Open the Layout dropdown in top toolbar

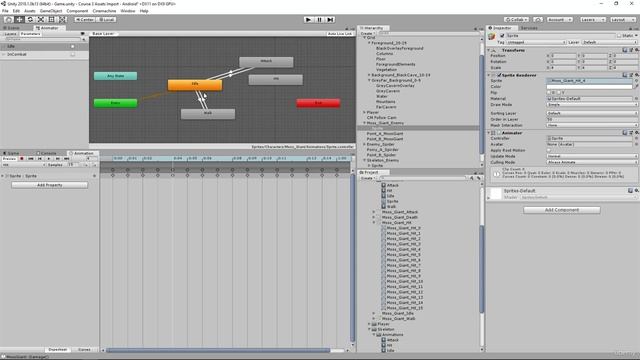pyautogui.click(x=622, y=20)
